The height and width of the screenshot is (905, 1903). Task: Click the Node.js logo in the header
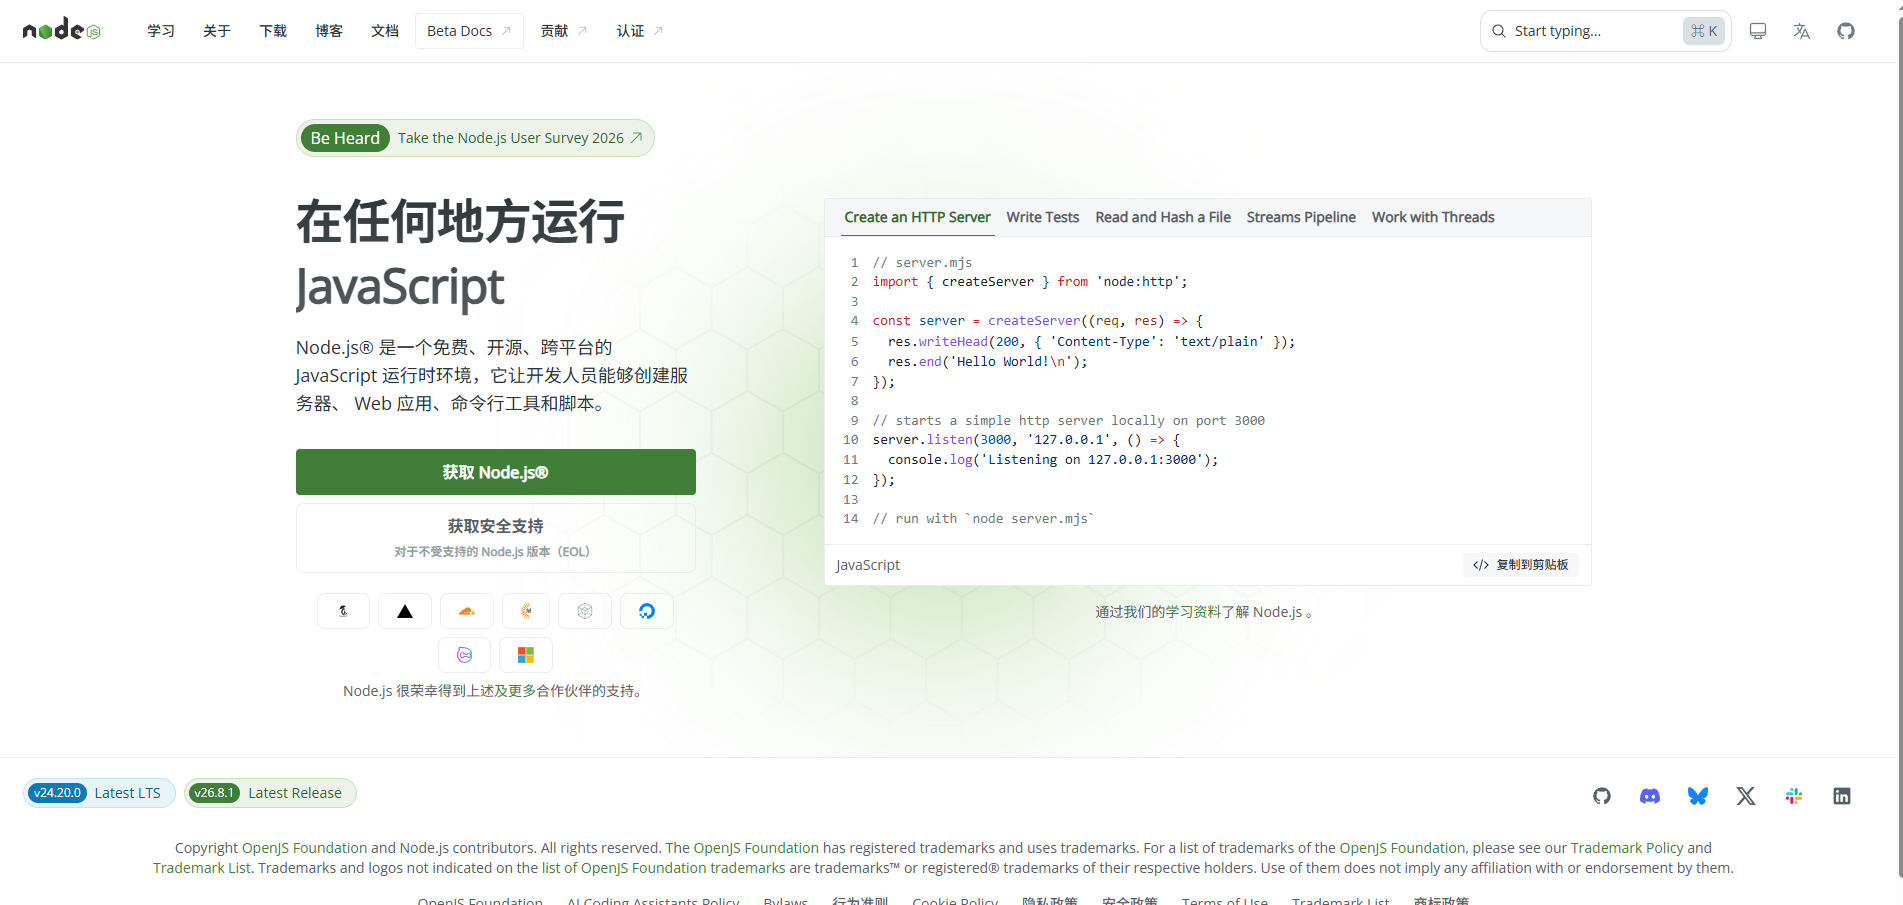(62, 30)
